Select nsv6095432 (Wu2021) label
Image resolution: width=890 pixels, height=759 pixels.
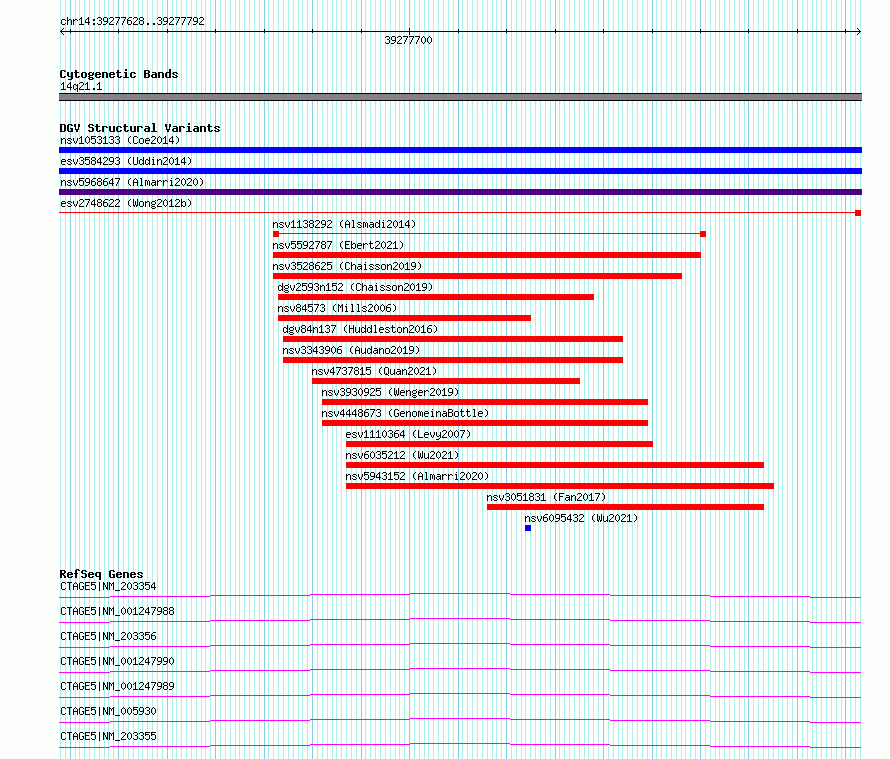[581, 518]
